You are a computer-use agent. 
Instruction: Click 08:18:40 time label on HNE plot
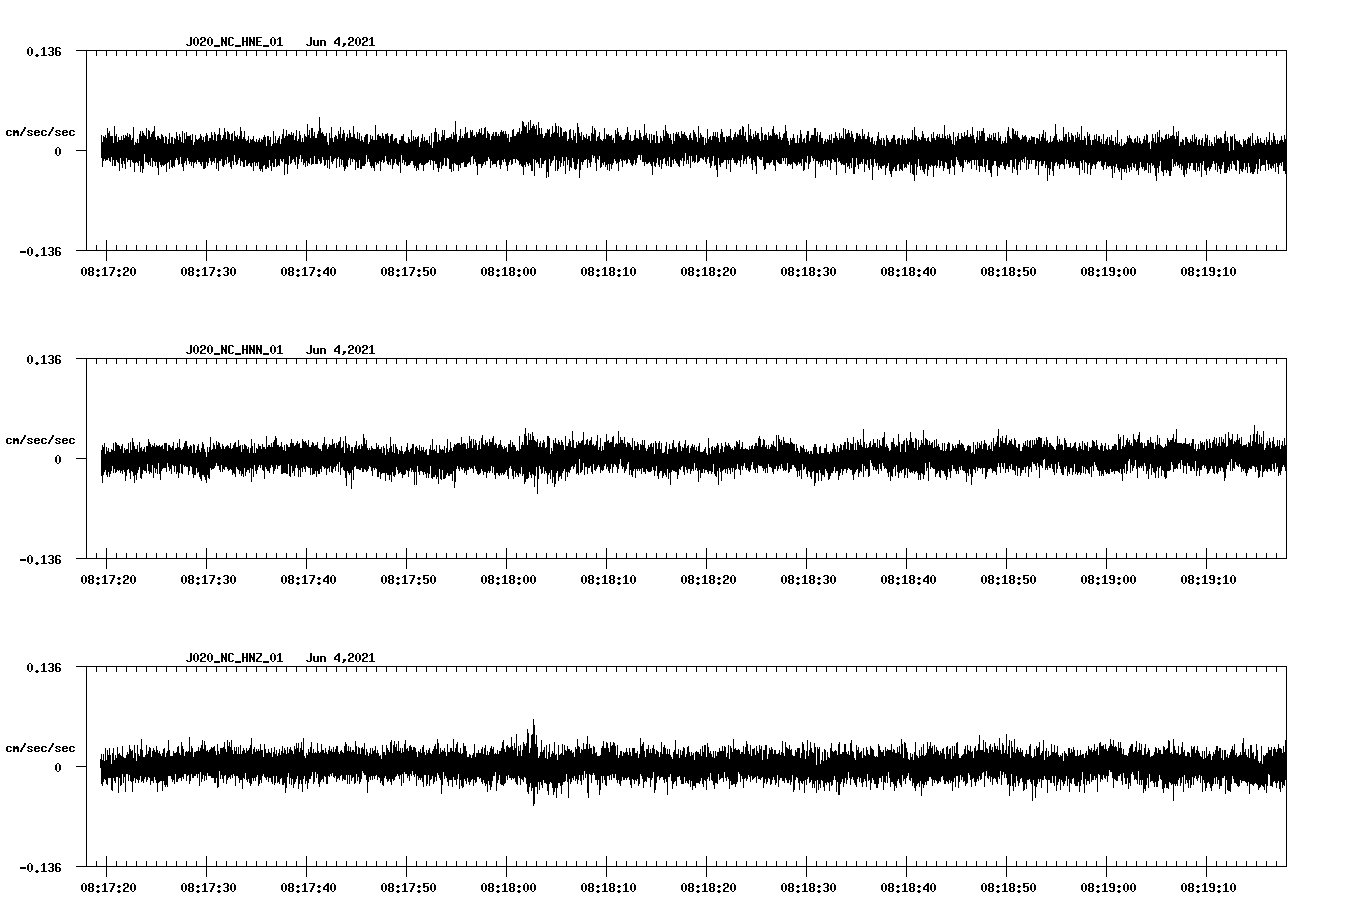point(908,271)
